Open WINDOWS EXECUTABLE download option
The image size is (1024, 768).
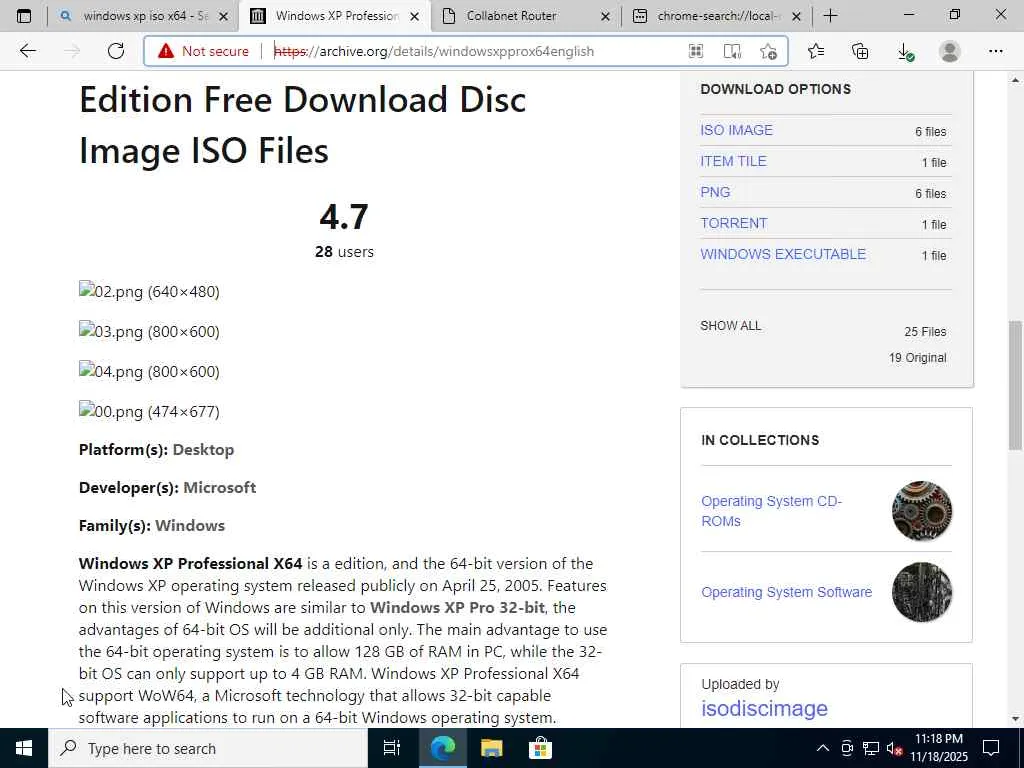(782, 254)
